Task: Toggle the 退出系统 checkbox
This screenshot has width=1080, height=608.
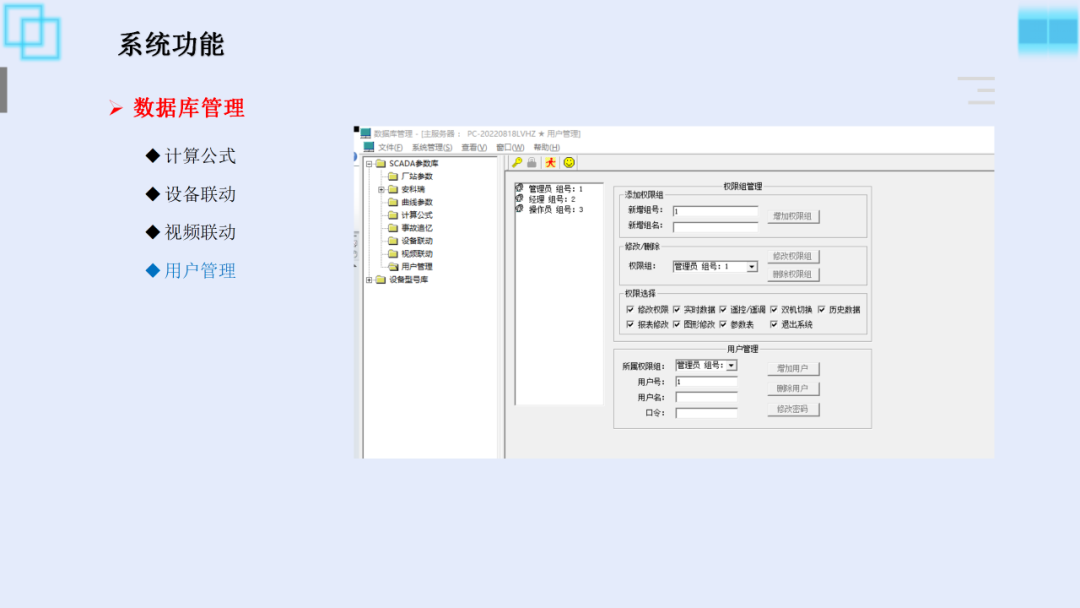Action: click(x=773, y=324)
